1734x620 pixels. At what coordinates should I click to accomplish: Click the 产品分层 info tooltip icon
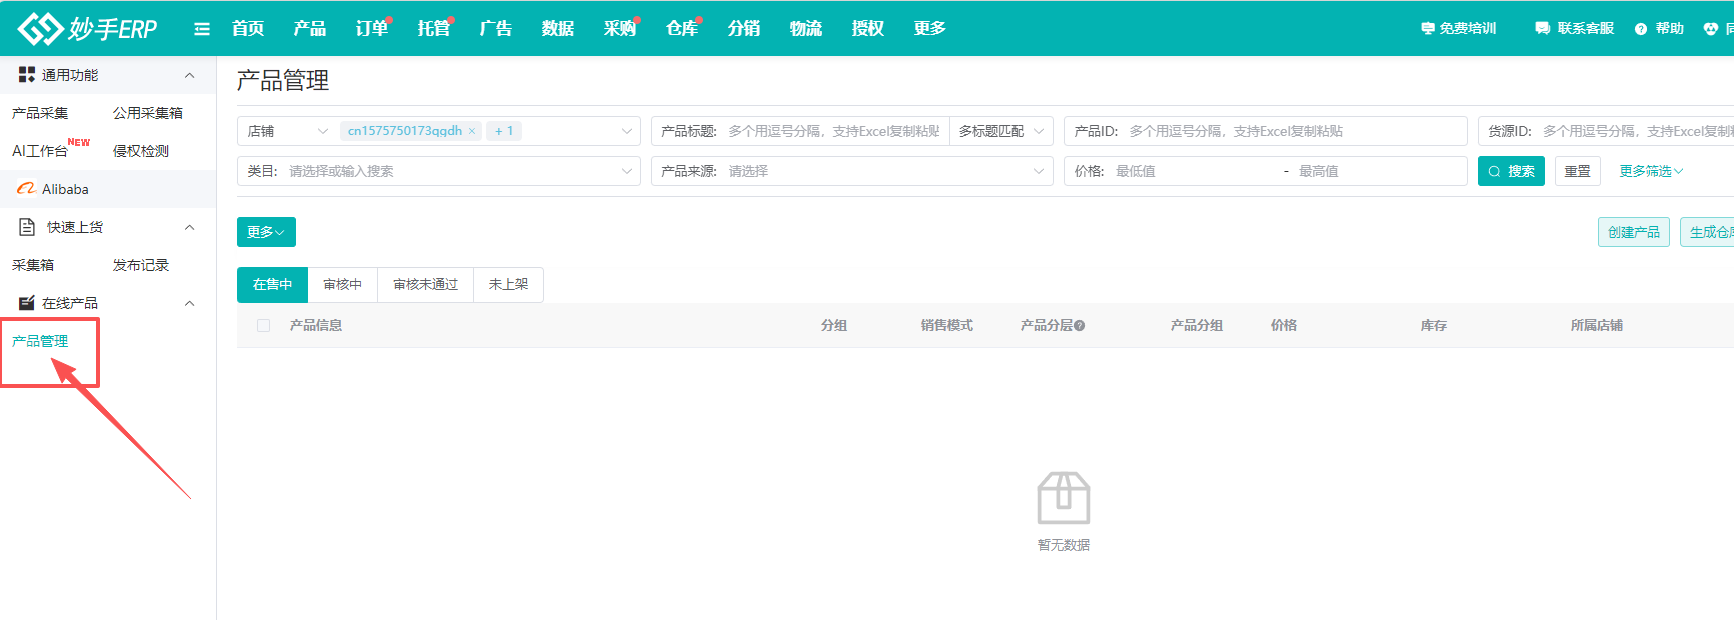pyautogui.click(x=1080, y=326)
